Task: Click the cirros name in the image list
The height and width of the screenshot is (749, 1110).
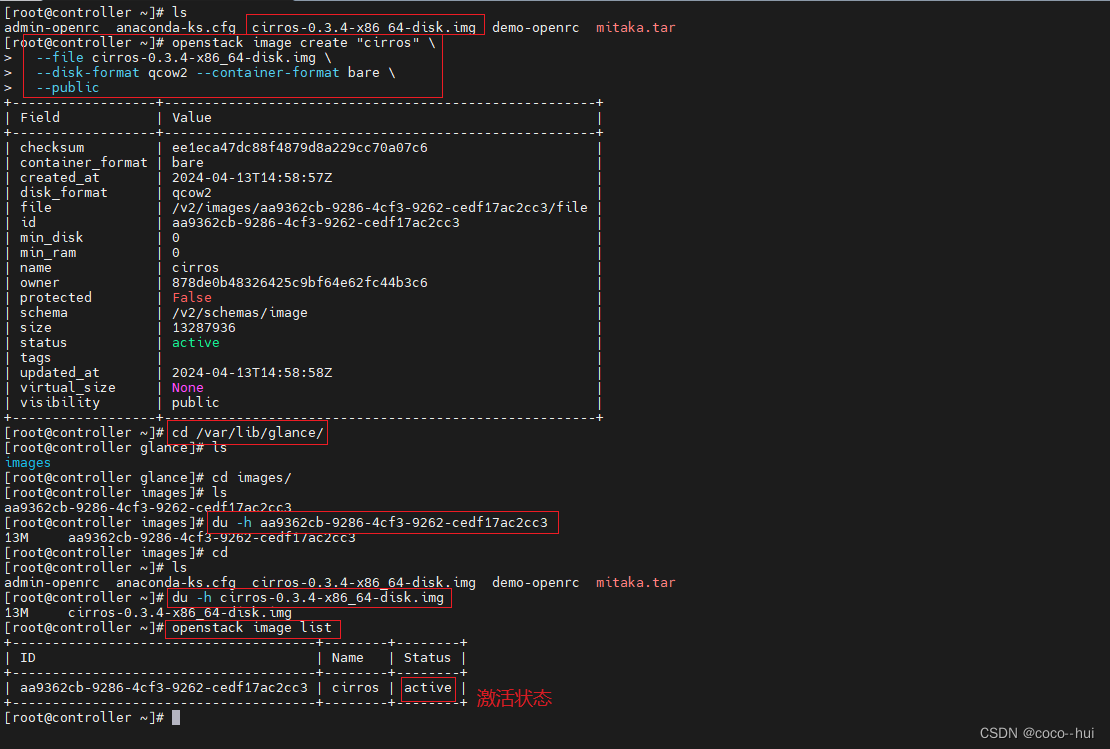Action: click(355, 687)
